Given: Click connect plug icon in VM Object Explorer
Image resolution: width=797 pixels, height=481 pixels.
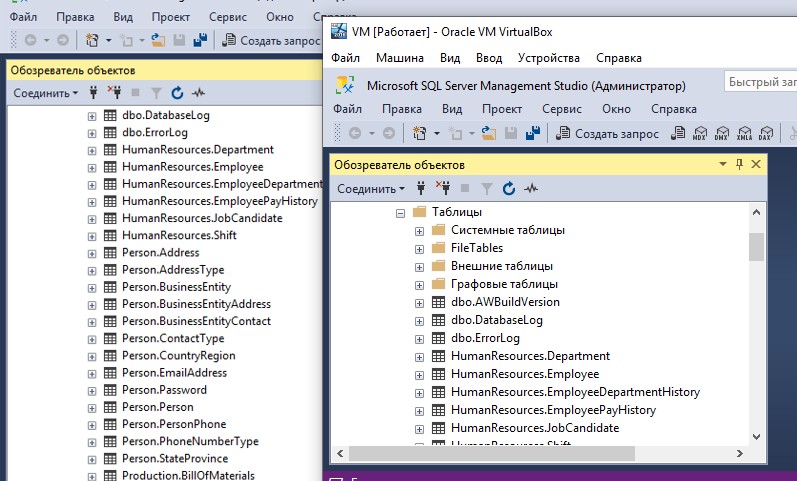Looking at the screenshot, I should 421,189.
